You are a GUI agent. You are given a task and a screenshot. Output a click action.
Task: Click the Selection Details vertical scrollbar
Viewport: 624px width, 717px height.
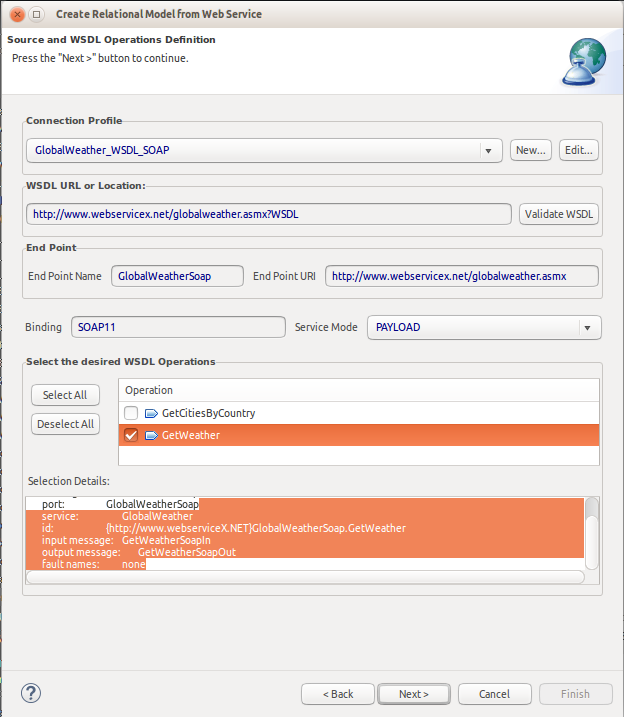point(592,530)
